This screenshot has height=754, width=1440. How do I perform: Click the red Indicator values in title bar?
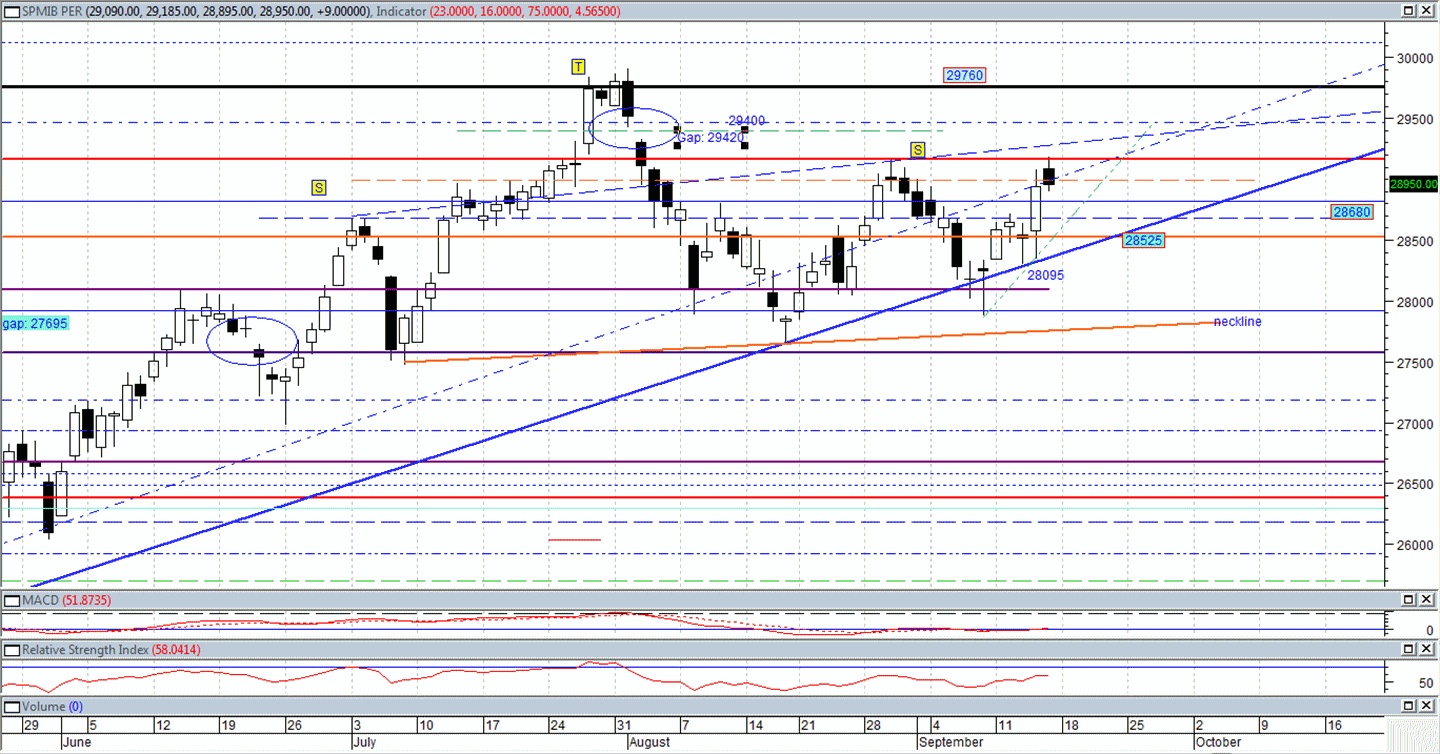[x=525, y=11]
